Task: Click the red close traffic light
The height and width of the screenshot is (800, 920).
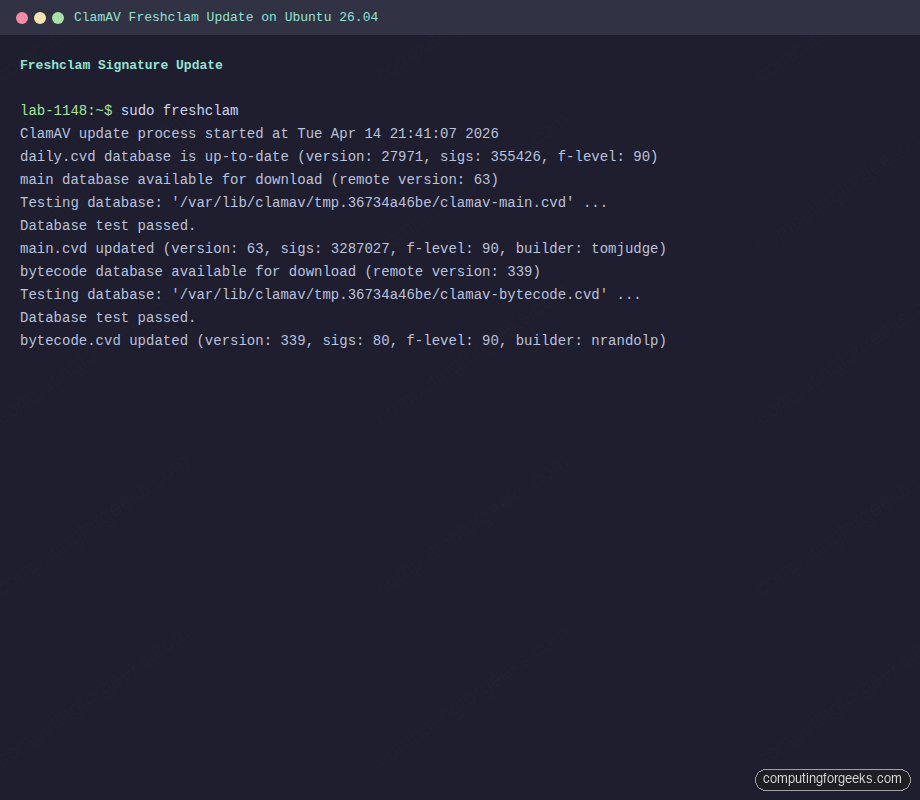Action: (x=23, y=16)
